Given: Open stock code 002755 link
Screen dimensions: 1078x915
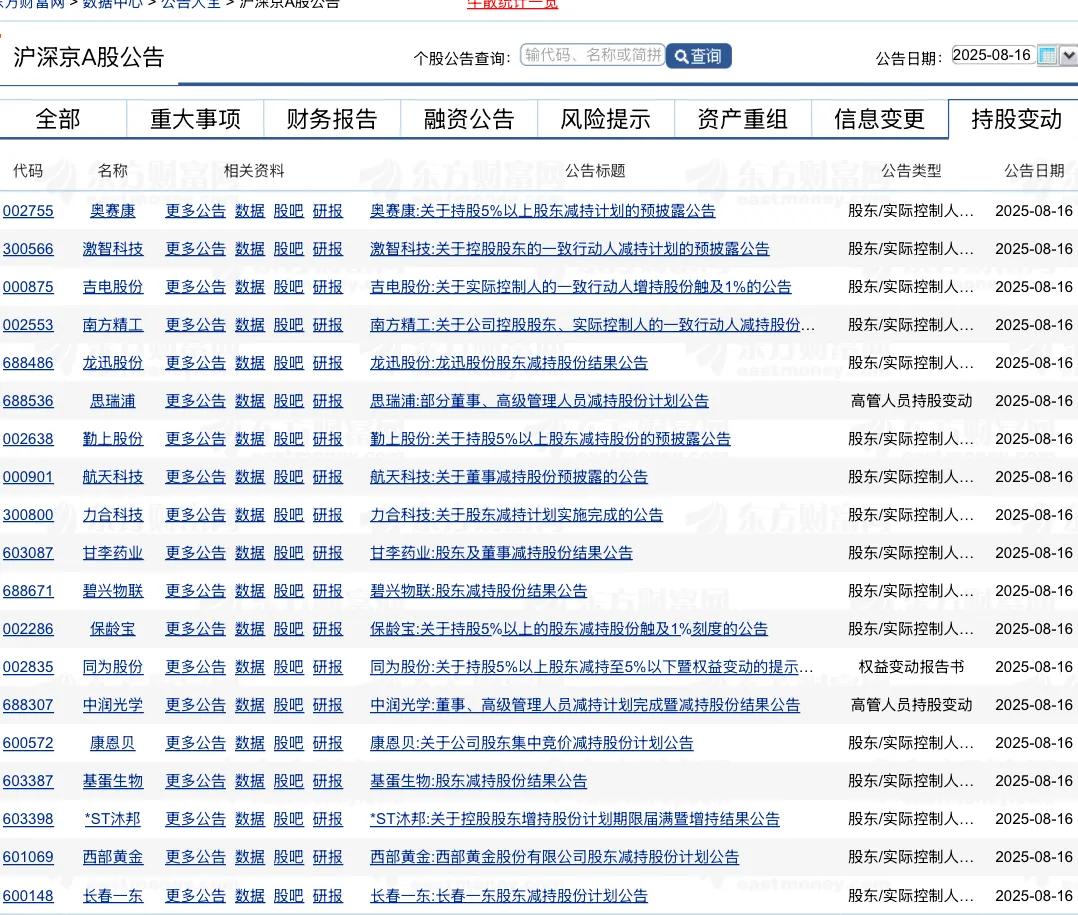Looking at the screenshot, I should click(28, 211).
